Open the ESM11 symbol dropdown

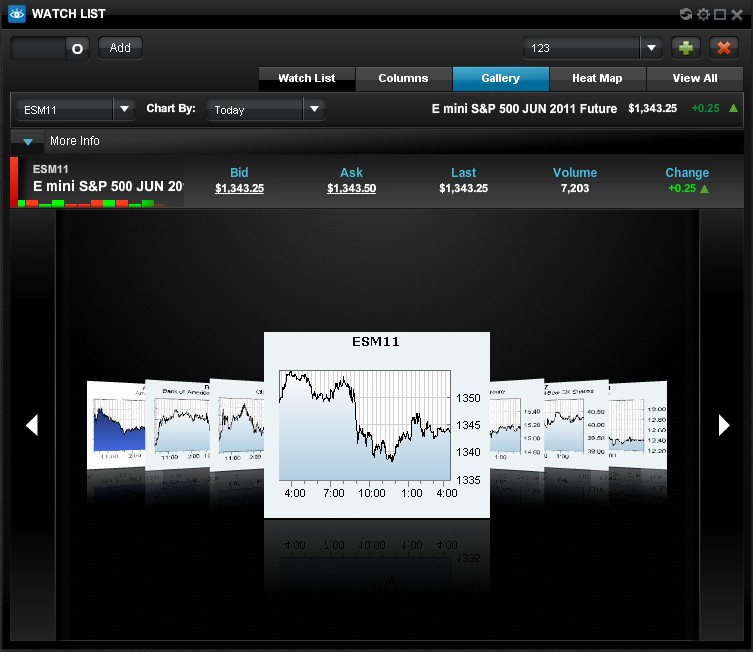click(124, 109)
